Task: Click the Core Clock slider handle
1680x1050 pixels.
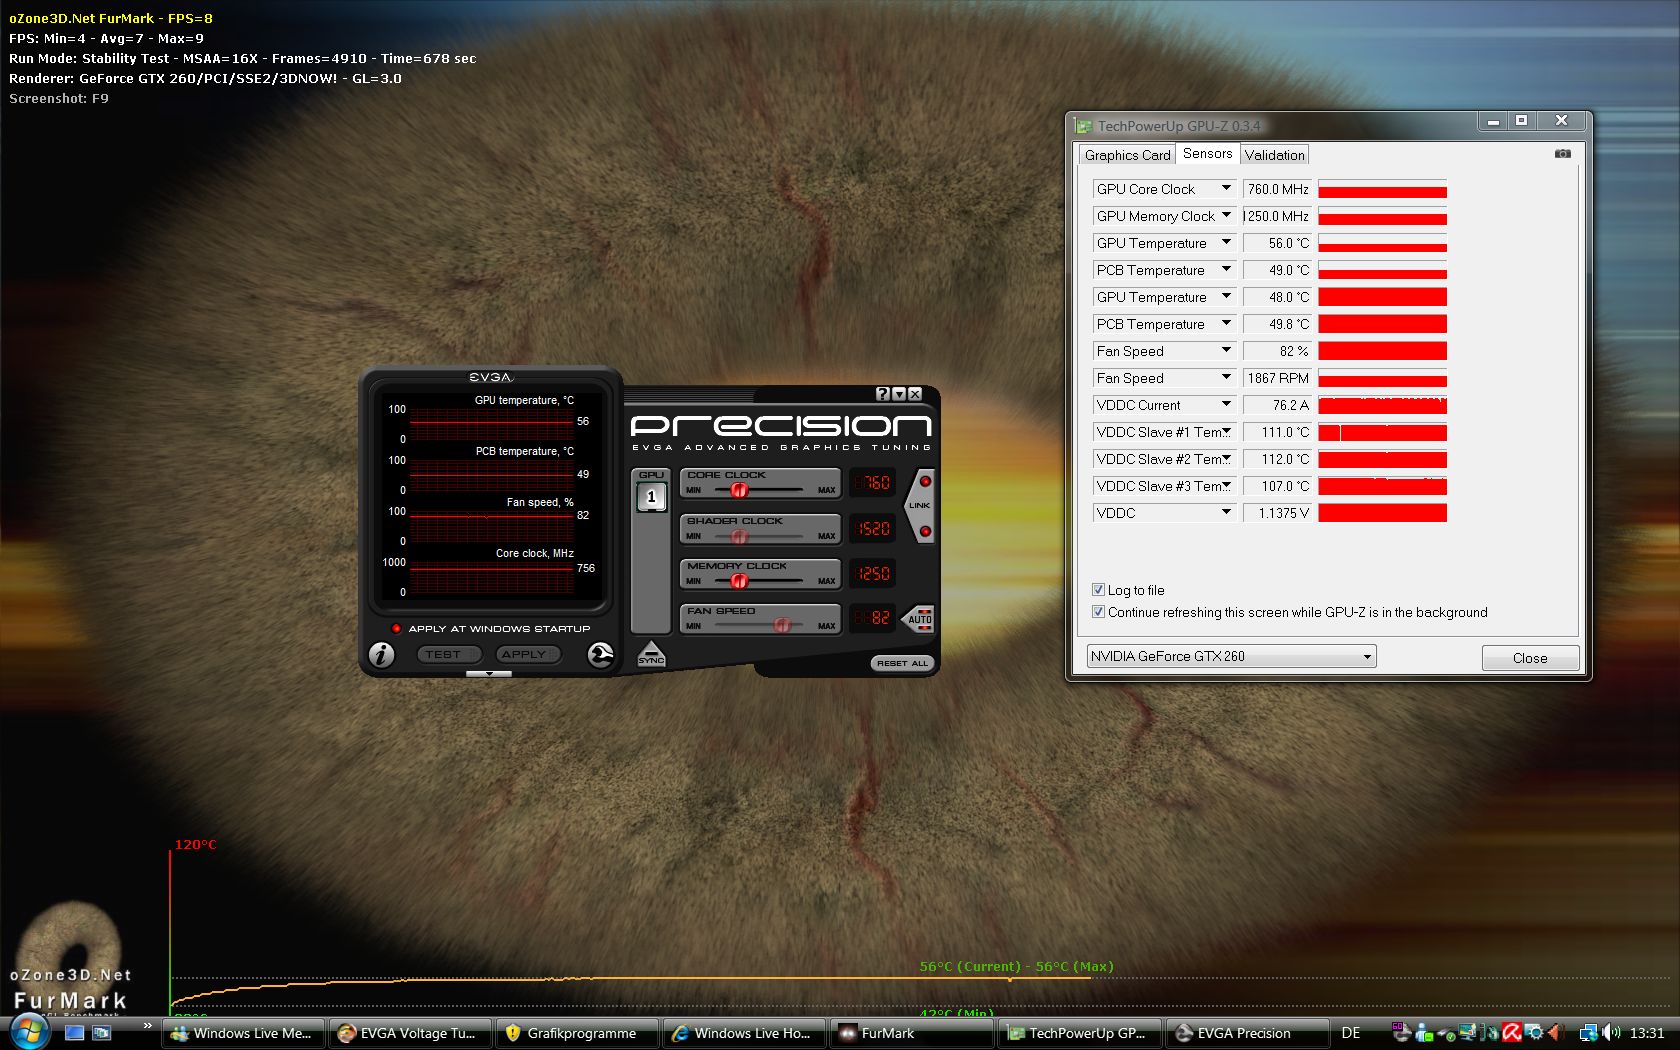Action: (x=739, y=490)
